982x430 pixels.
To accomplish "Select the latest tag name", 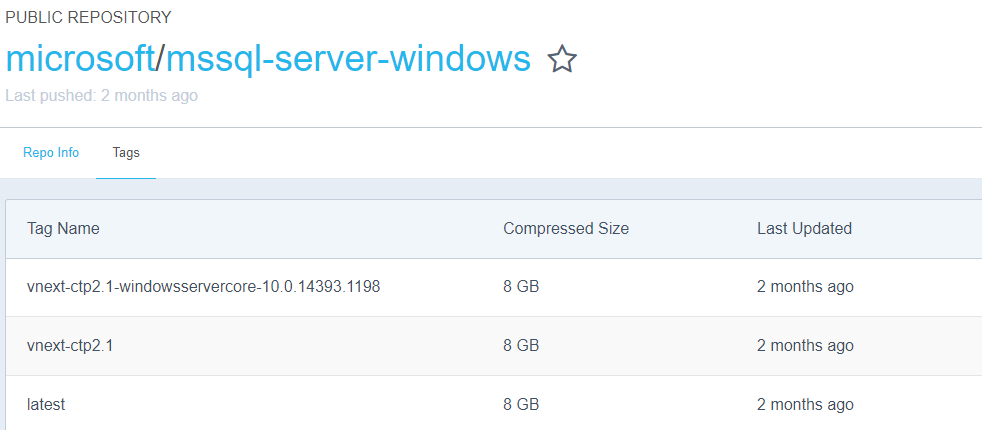I will [46, 404].
